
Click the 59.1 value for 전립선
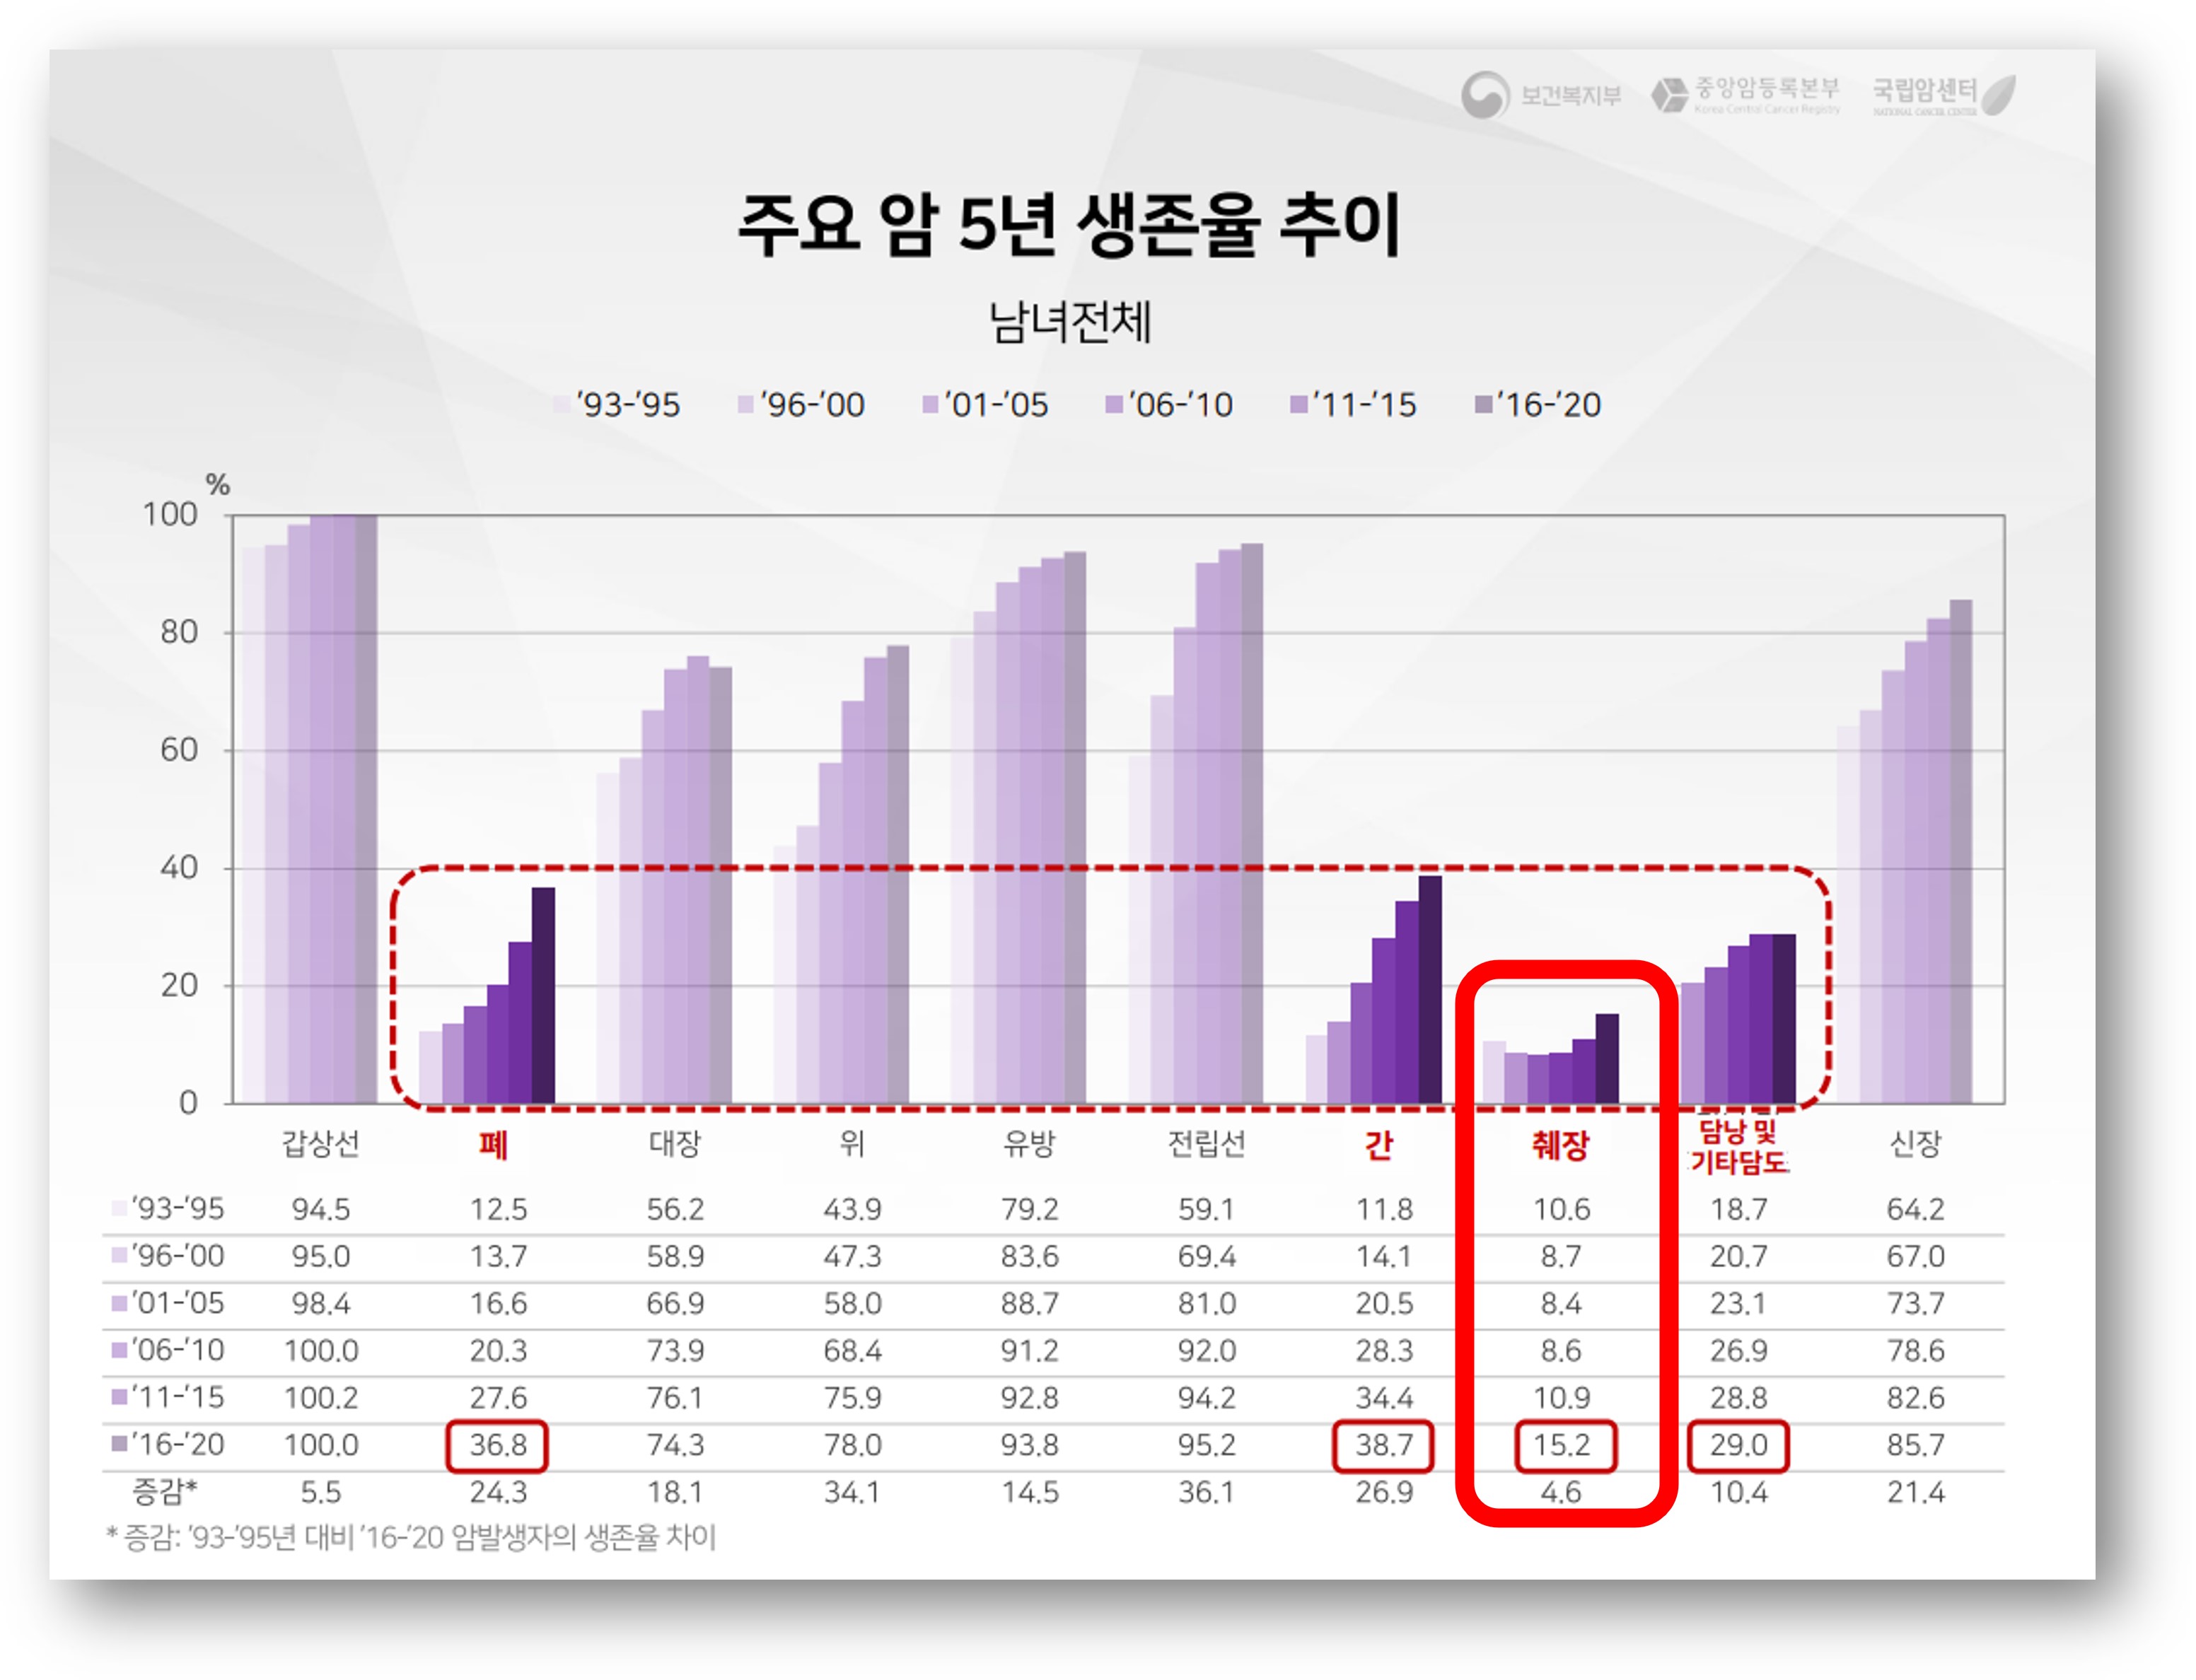pyautogui.click(x=1206, y=1210)
